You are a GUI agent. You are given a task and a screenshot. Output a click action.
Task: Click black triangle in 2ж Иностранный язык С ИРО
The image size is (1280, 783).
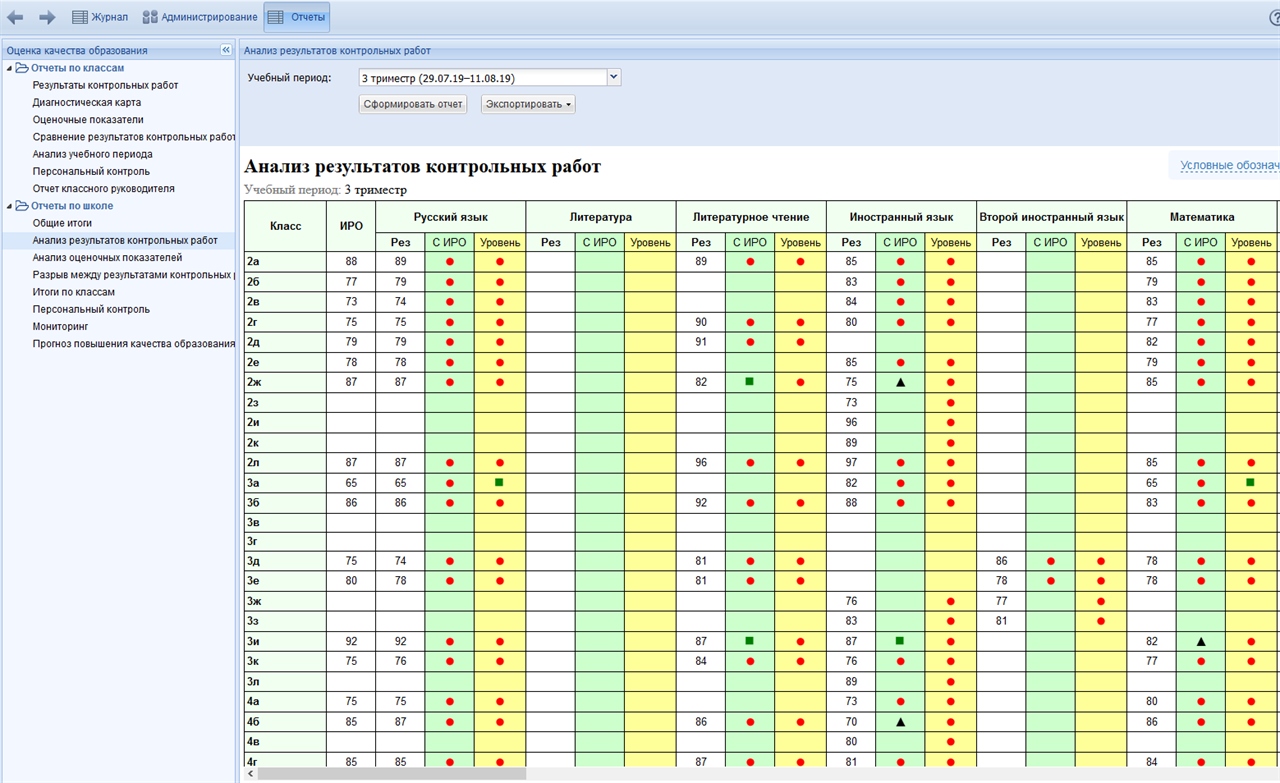click(900, 382)
